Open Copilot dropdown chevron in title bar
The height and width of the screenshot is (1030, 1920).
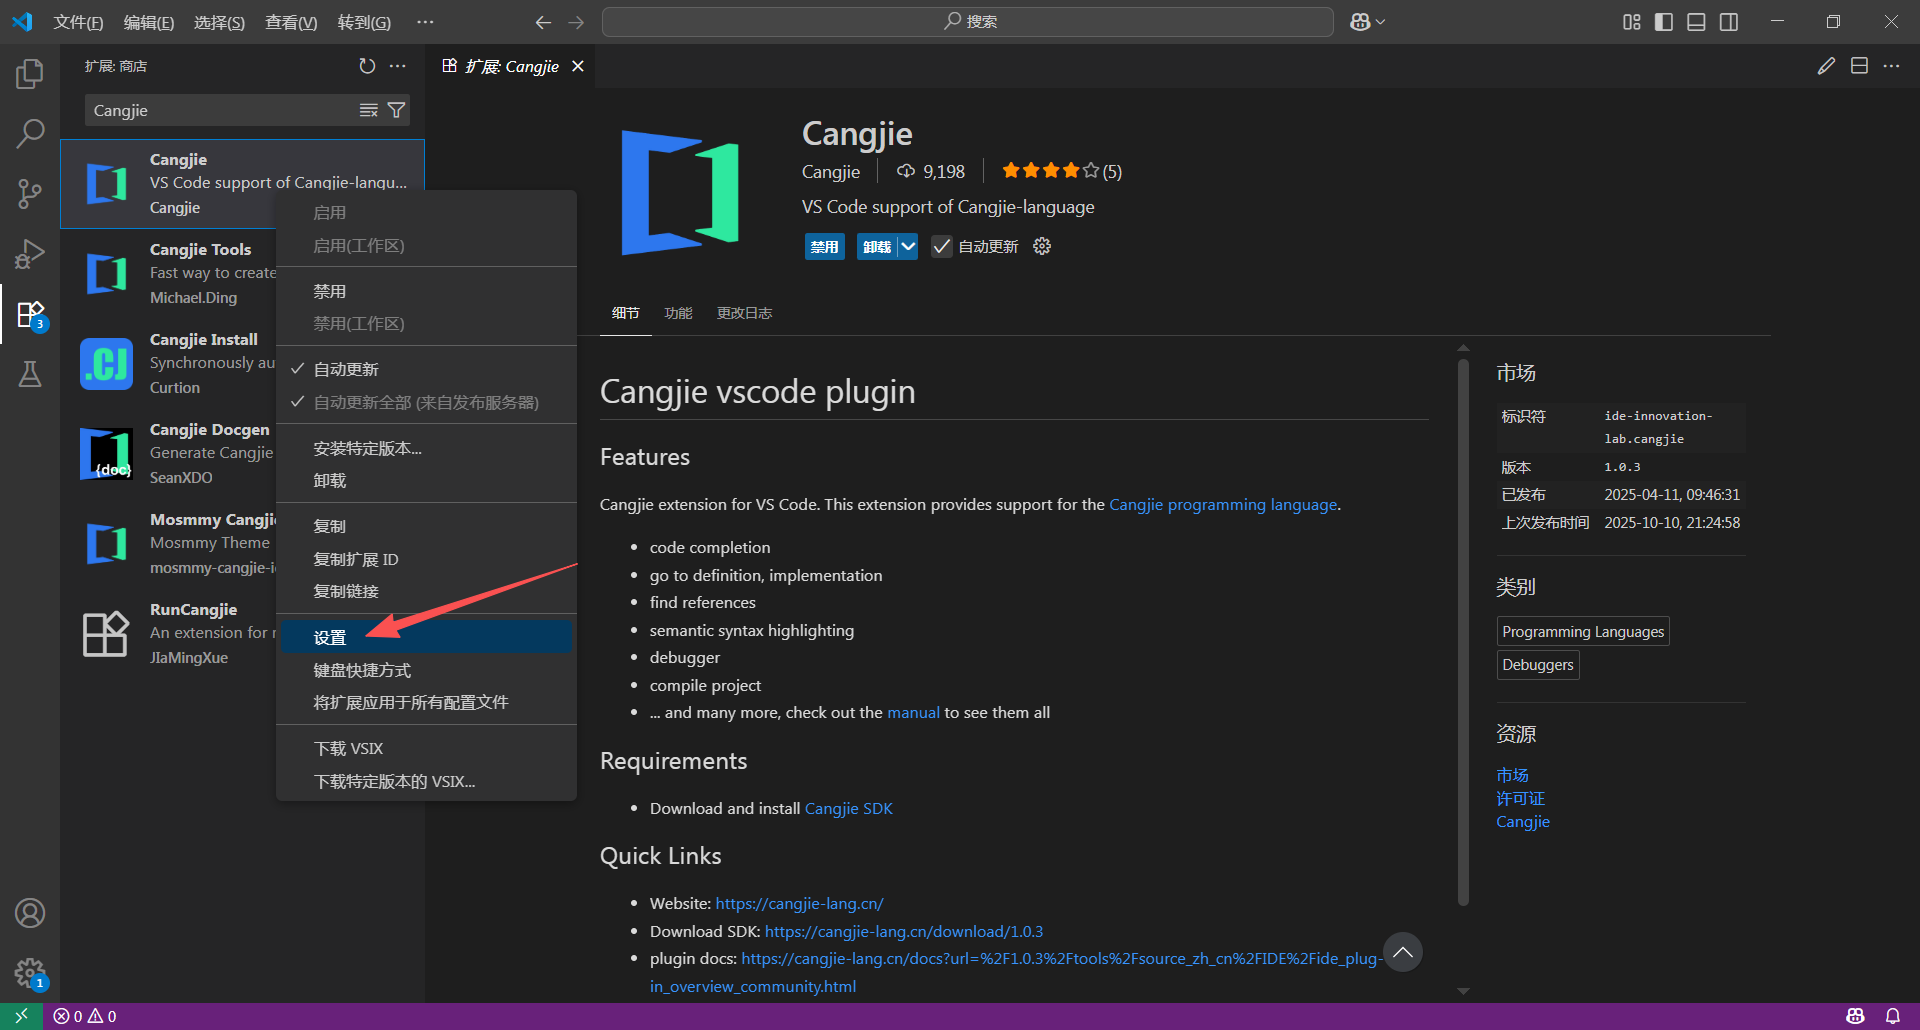[x=1381, y=22]
